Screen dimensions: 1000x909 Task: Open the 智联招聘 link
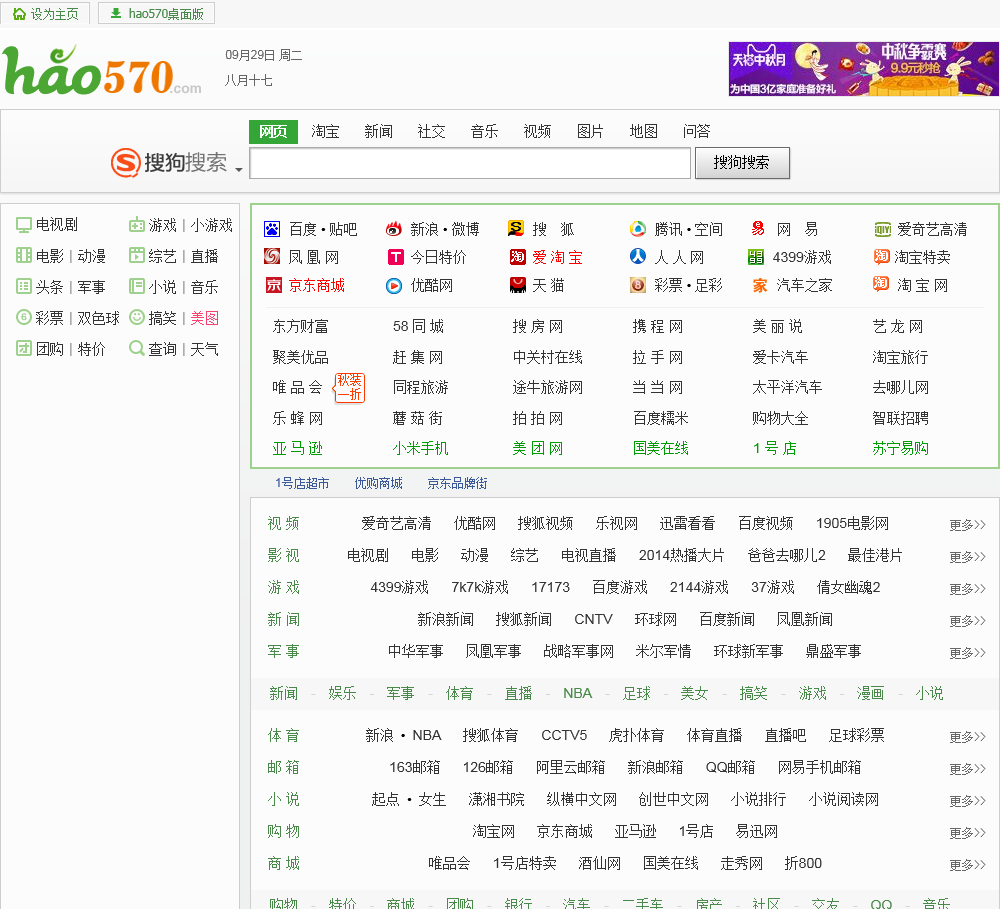901,418
